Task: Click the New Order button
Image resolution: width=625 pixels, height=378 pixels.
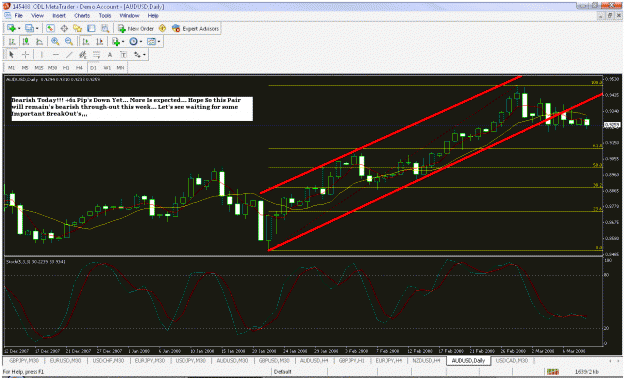Action: coord(136,29)
